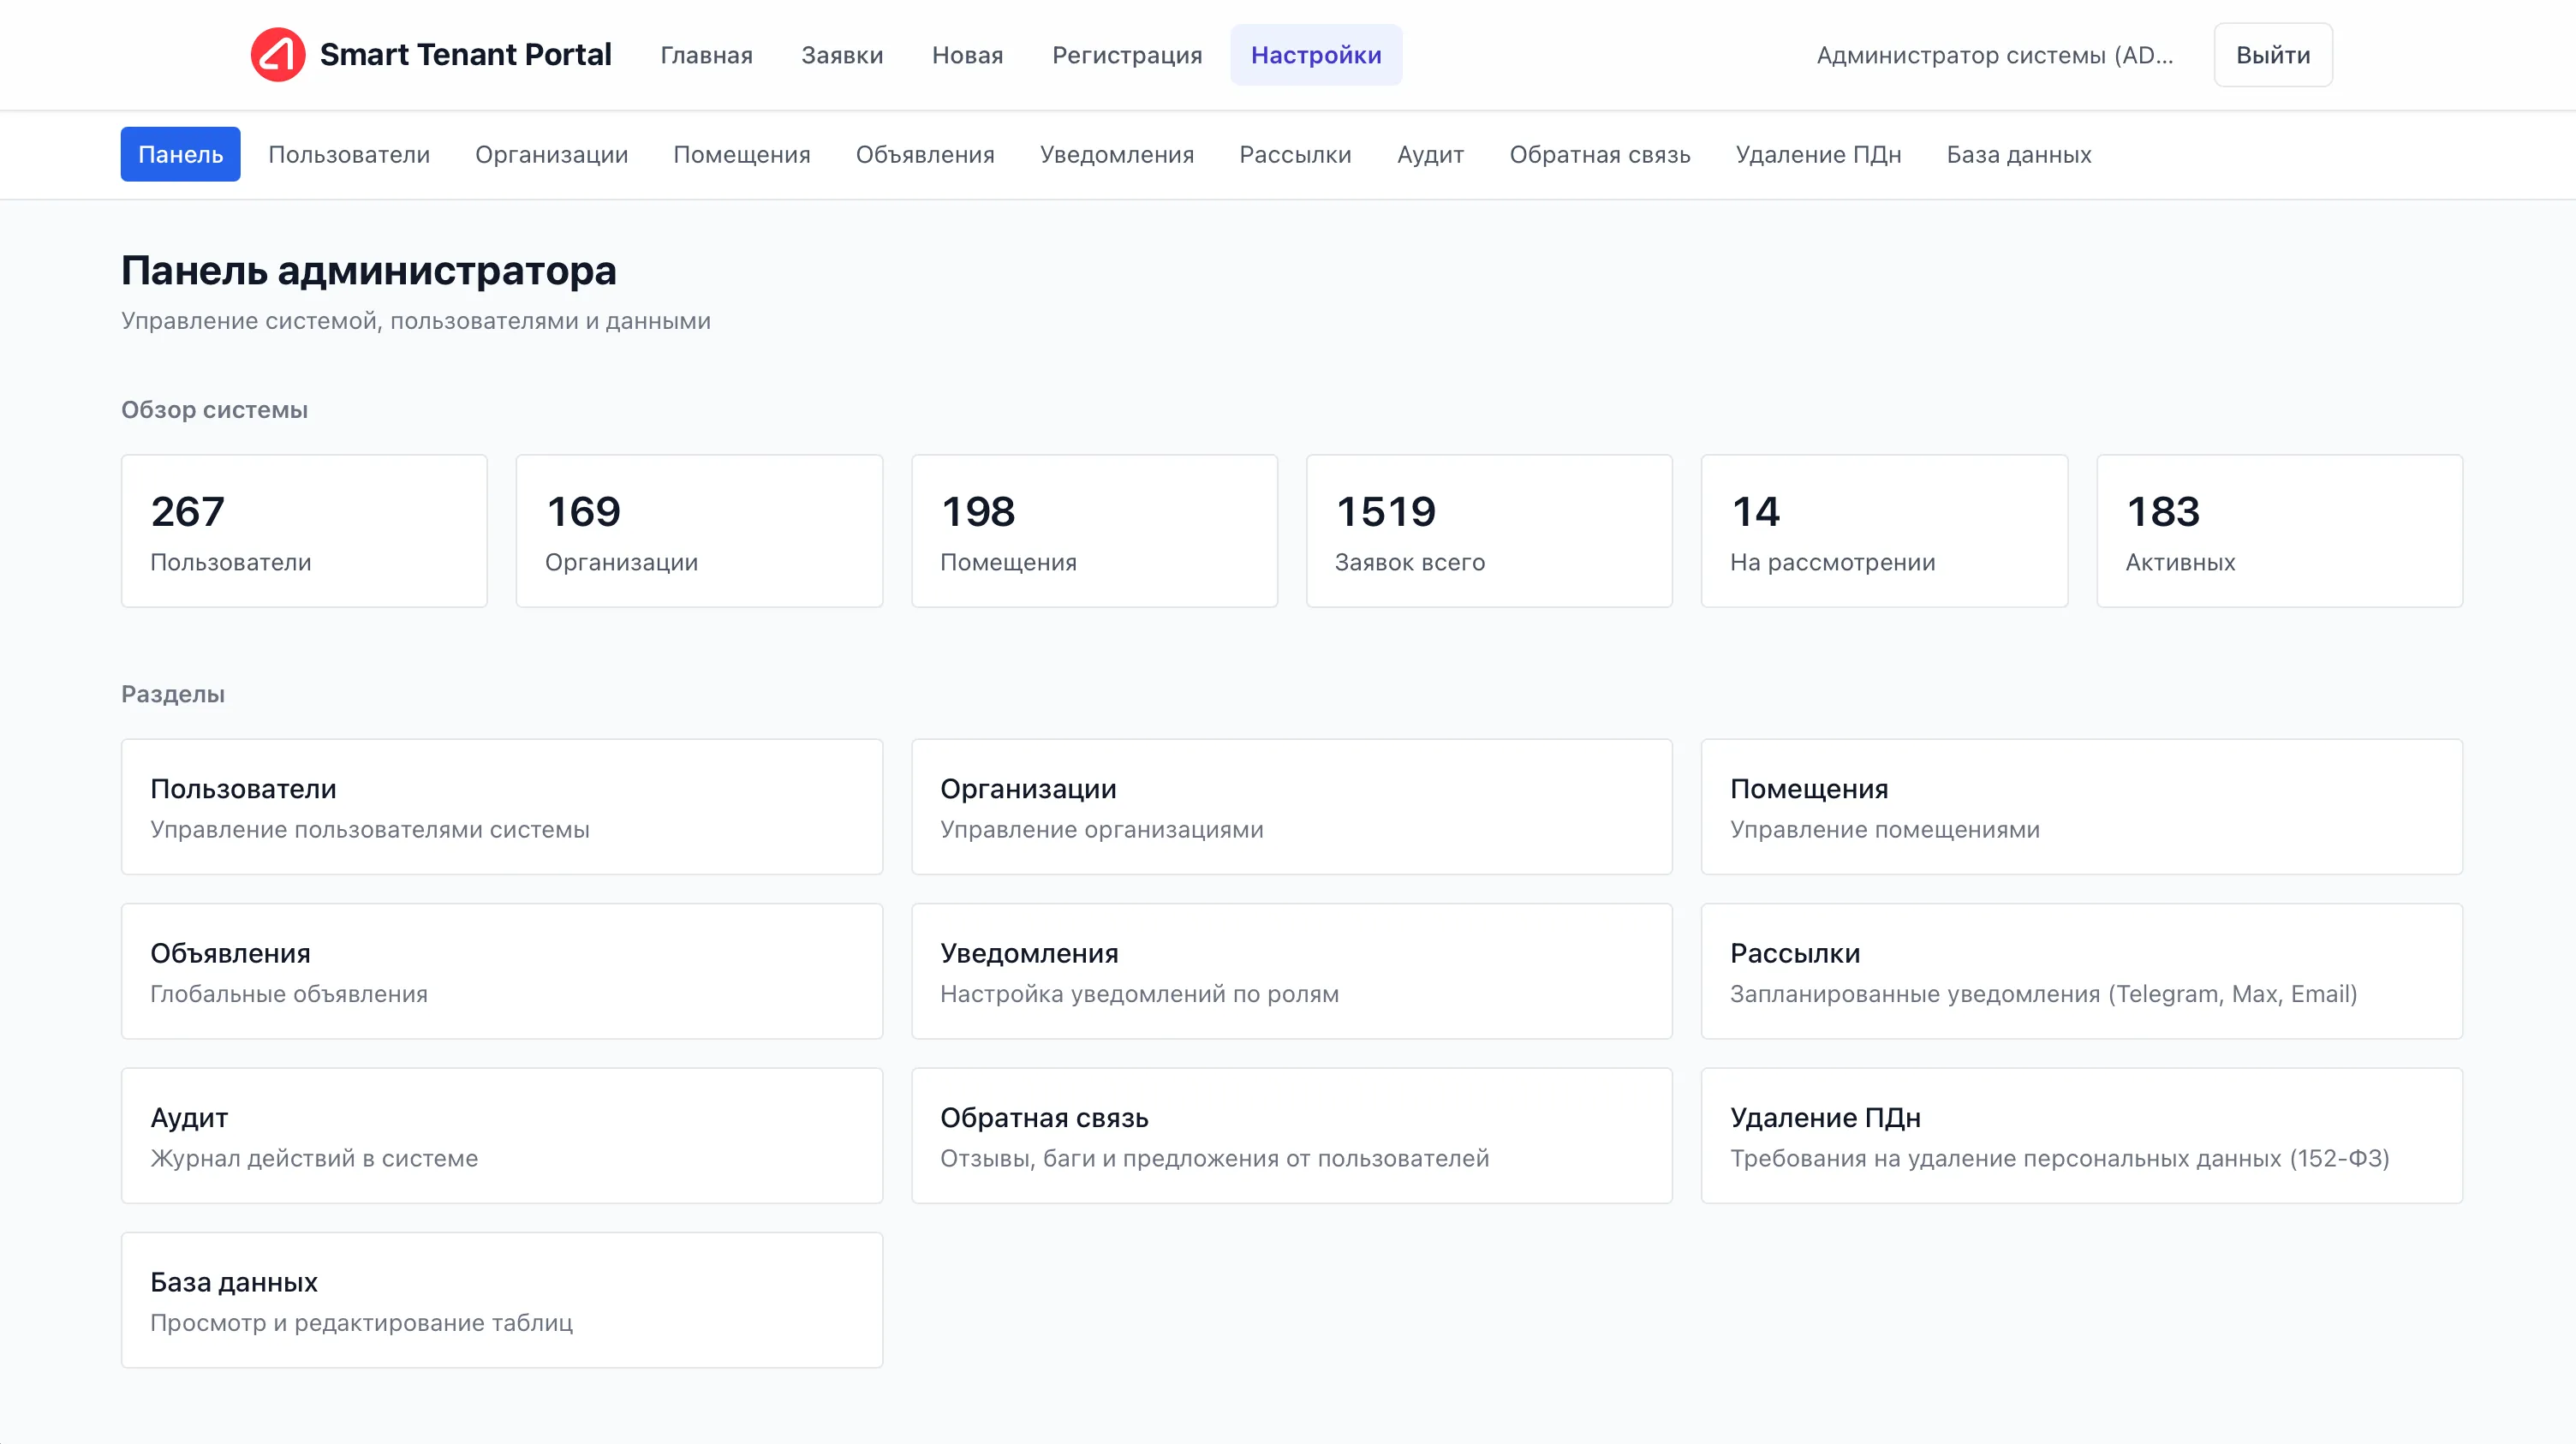Screen dimensions: 2576x1444
Task: Click the Панель администратора heading
Action: click(369, 271)
